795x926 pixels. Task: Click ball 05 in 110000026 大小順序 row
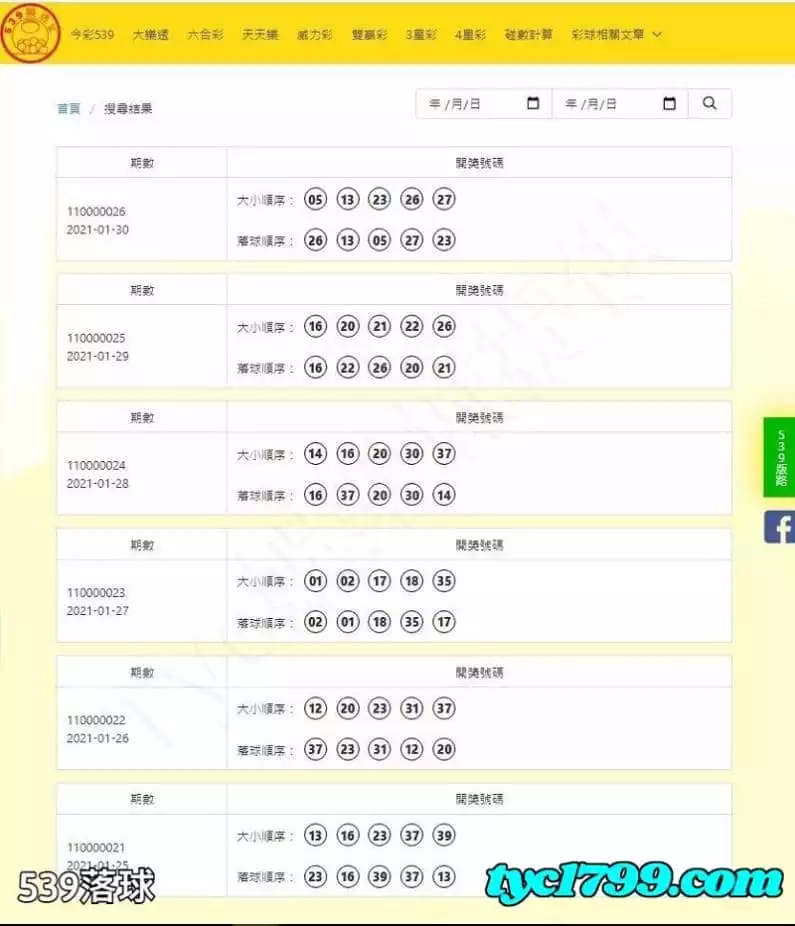pyautogui.click(x=315, y=199)
